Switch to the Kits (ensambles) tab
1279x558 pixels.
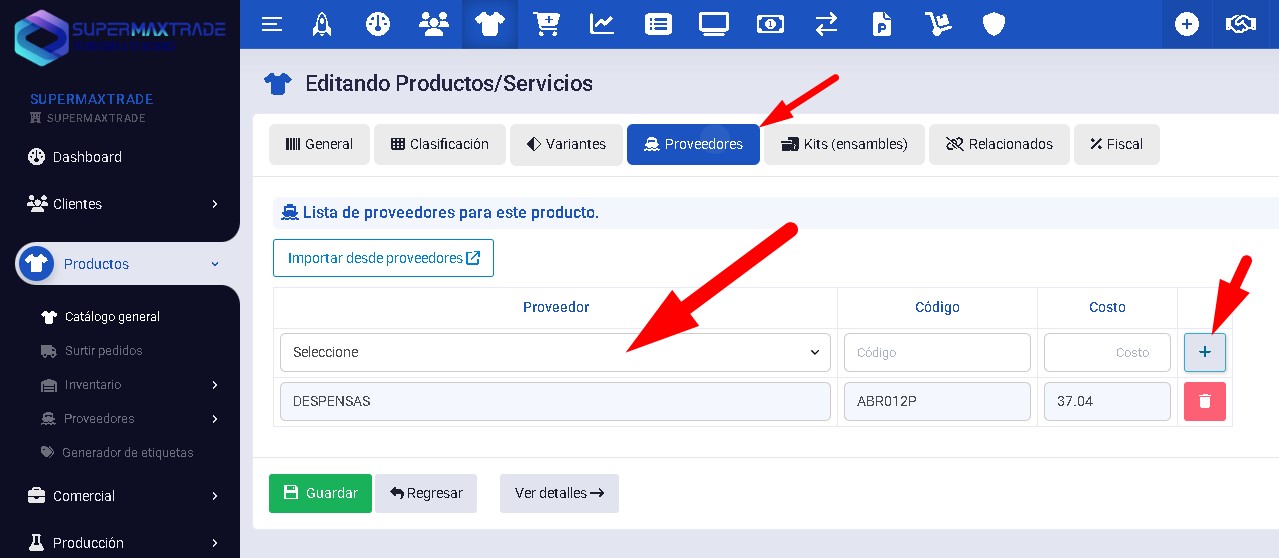(844, 144)
